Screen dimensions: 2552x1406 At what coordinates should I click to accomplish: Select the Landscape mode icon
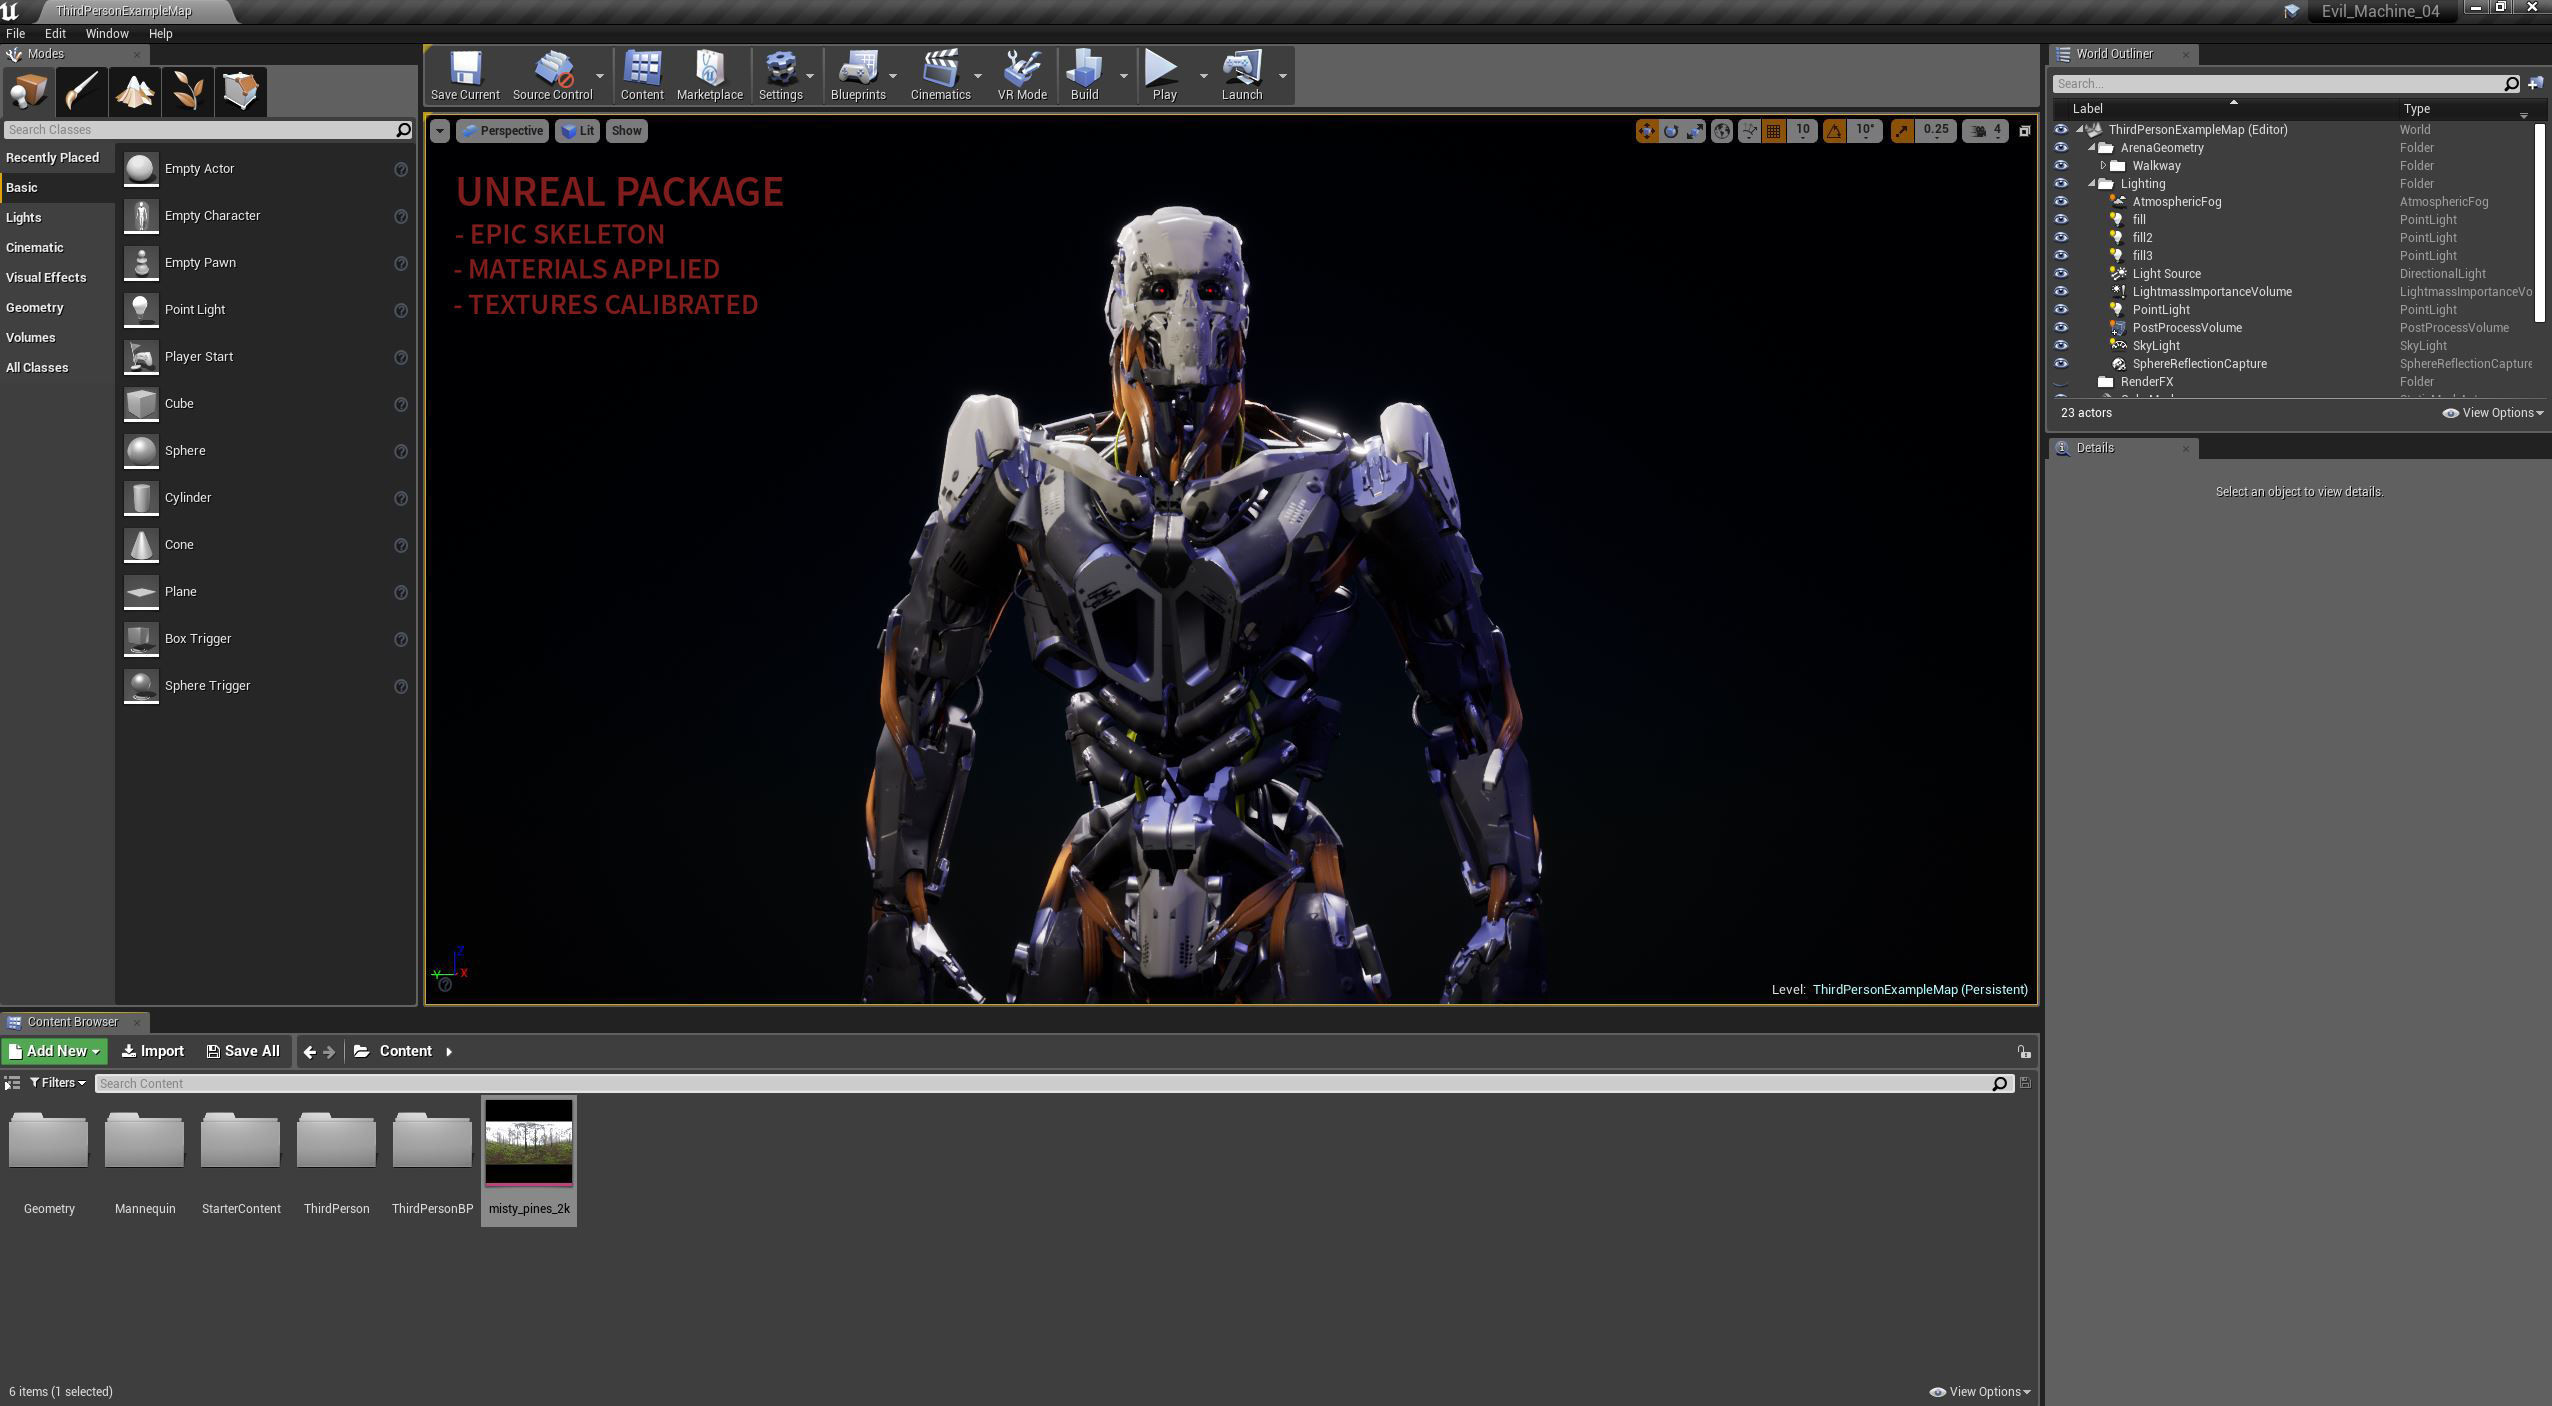[134, 92]
